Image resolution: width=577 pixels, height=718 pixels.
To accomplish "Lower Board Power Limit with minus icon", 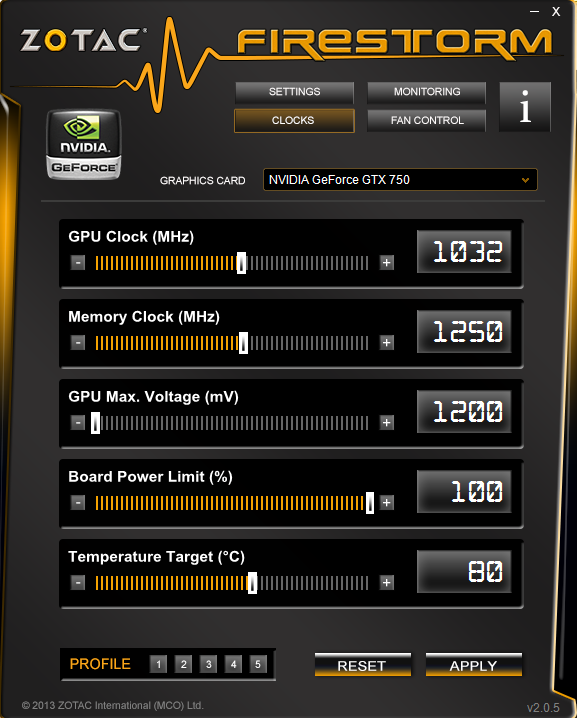I will pos(78,502).
